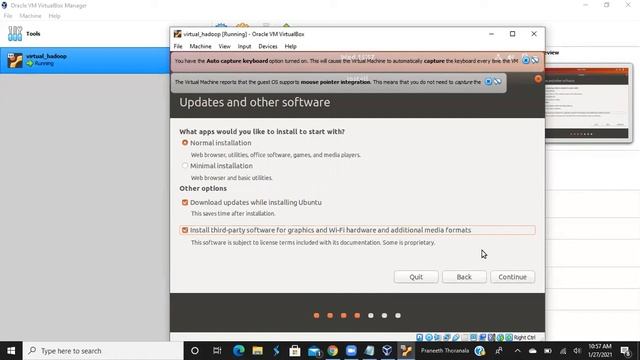Open the Windows notification center icon
This screenshot has height=360, width=640.
pos(625,351)
